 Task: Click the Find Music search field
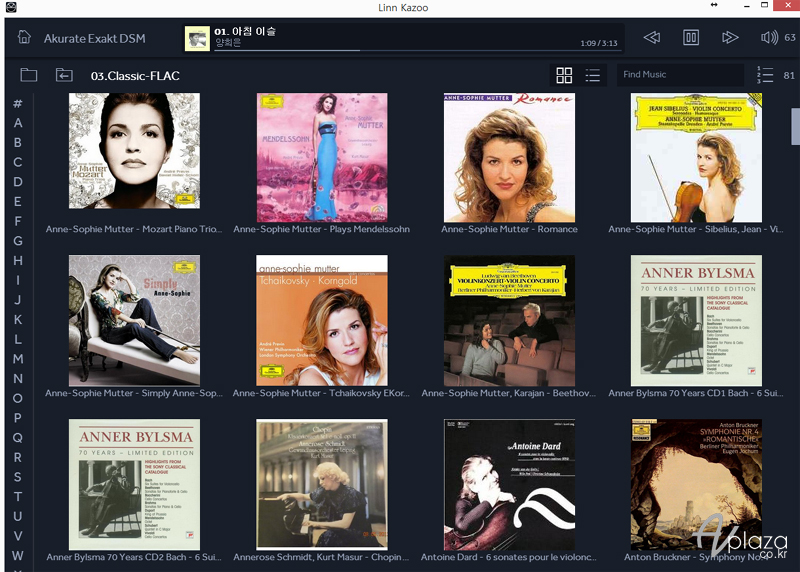point(678,75)
